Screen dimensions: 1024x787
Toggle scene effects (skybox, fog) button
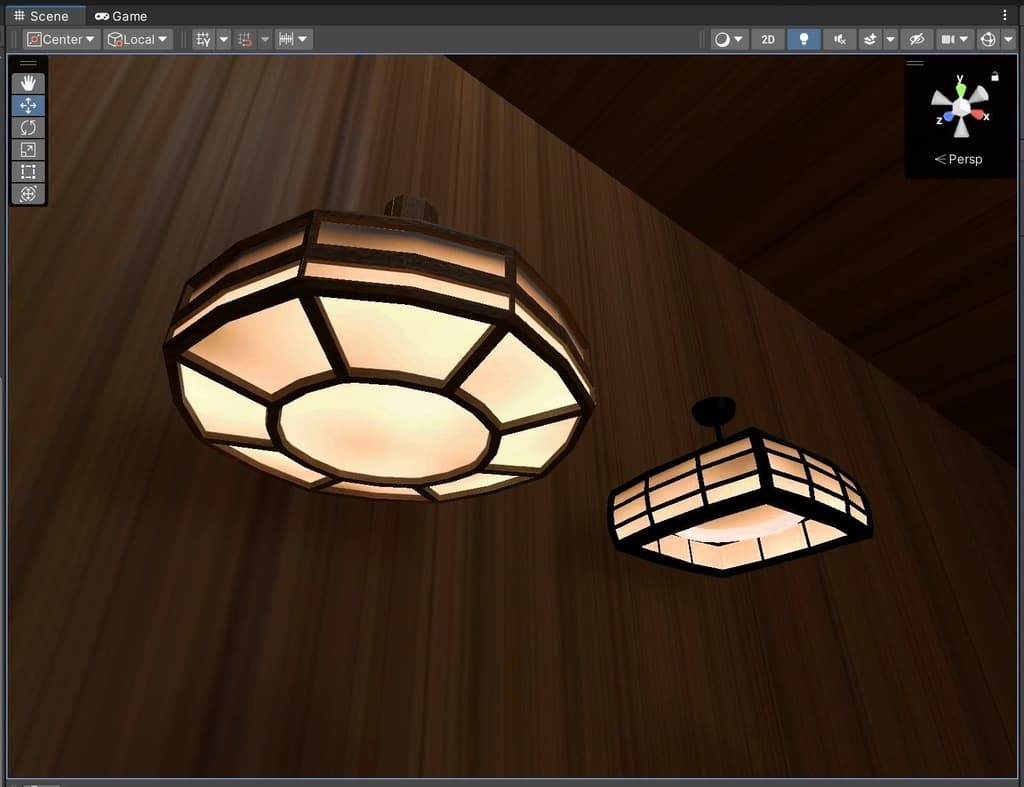(x=870, y=39)
